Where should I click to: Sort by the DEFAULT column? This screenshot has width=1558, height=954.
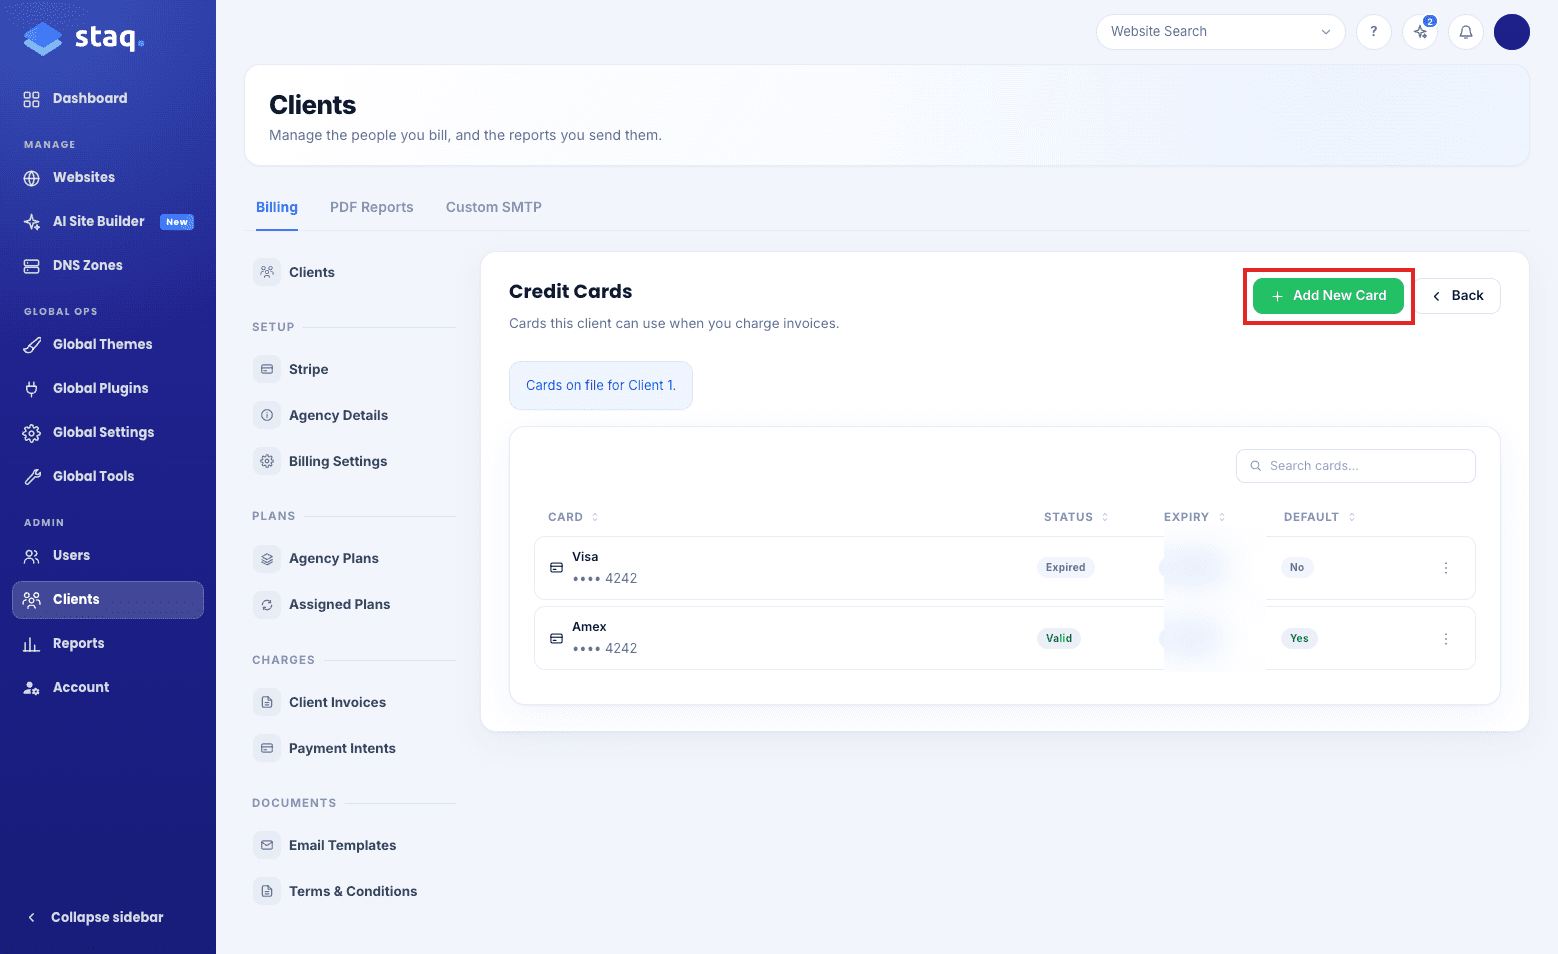1319,517
